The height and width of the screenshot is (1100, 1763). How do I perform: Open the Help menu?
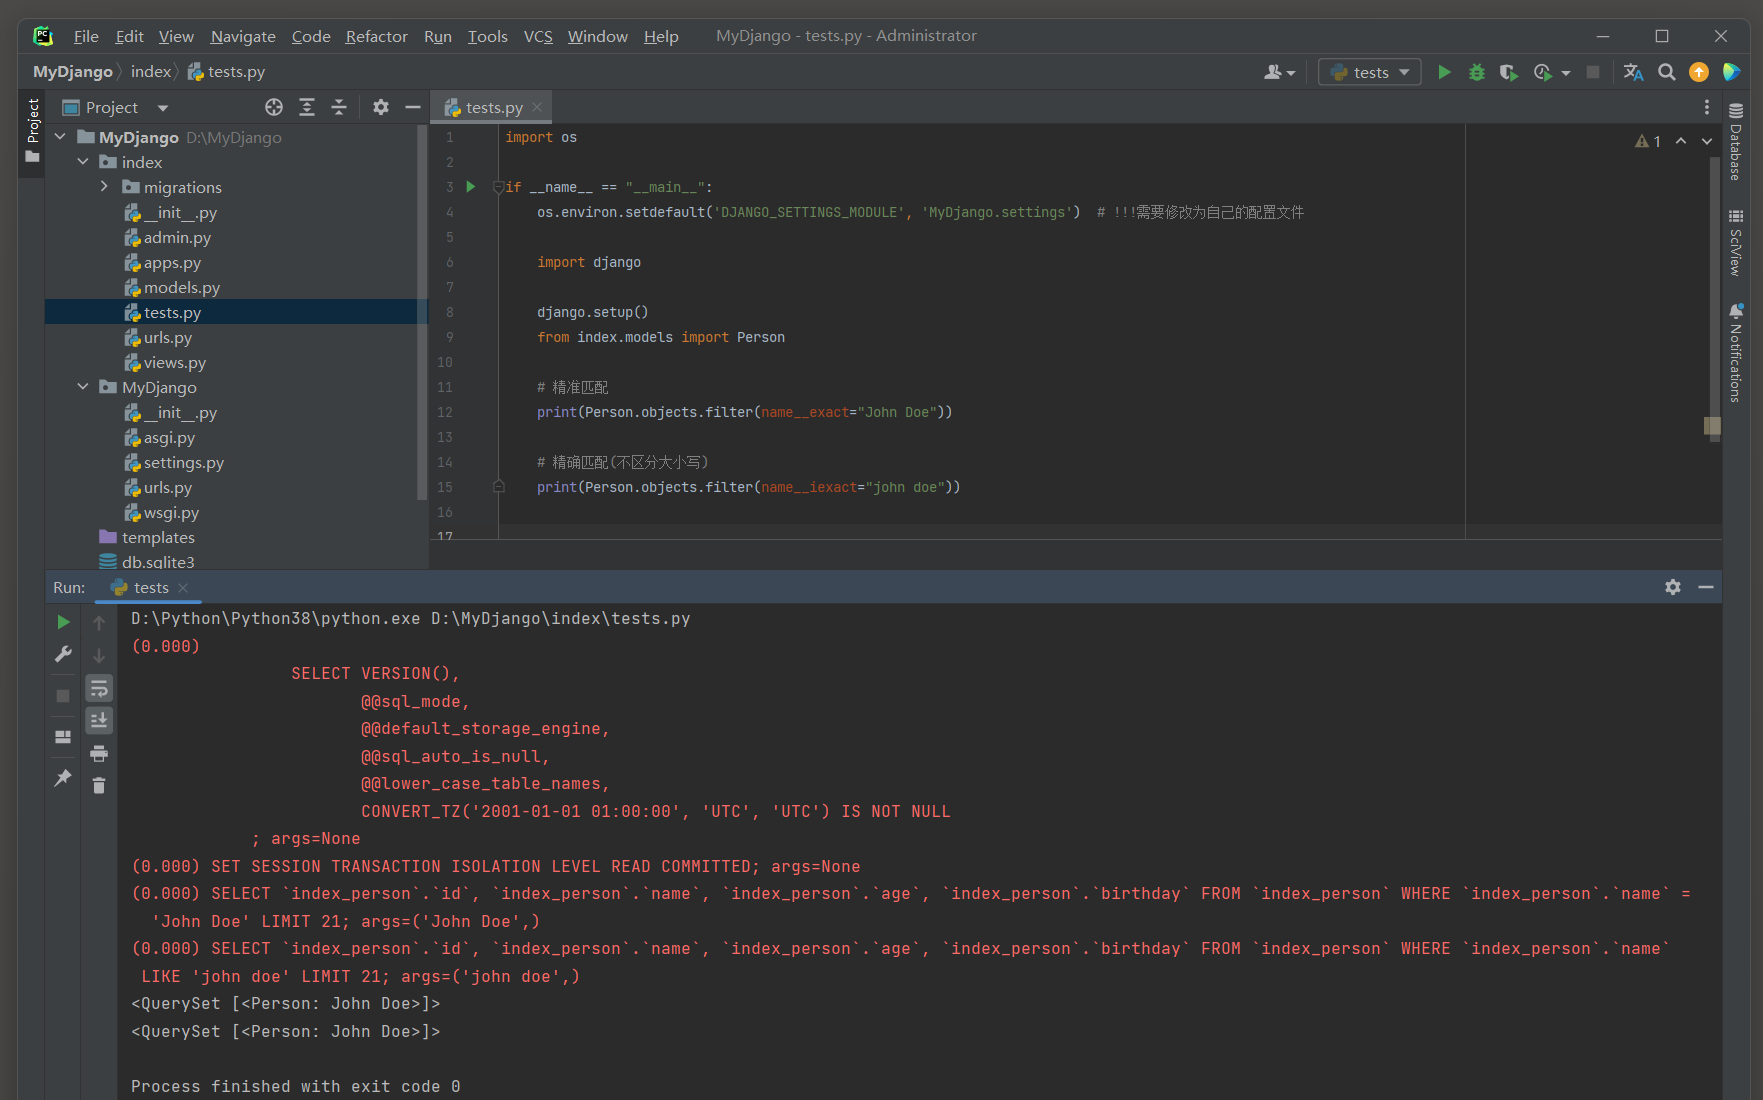point(661,36)
